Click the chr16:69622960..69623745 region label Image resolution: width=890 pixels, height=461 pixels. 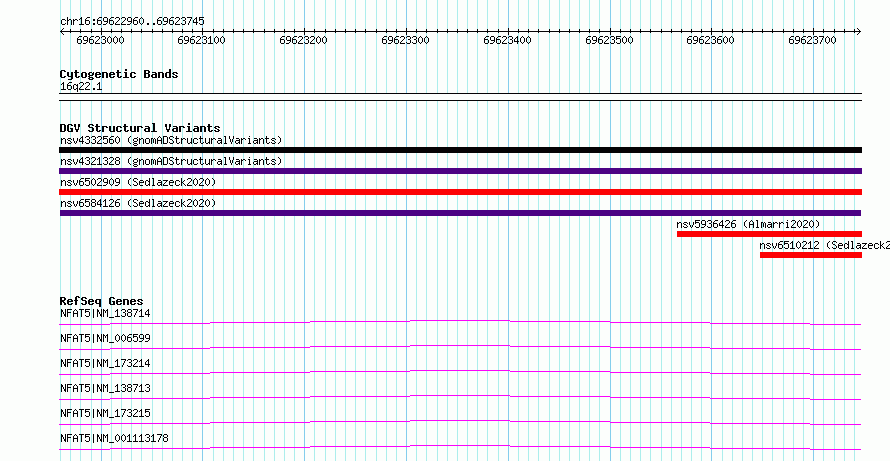(x=132, y=22)
